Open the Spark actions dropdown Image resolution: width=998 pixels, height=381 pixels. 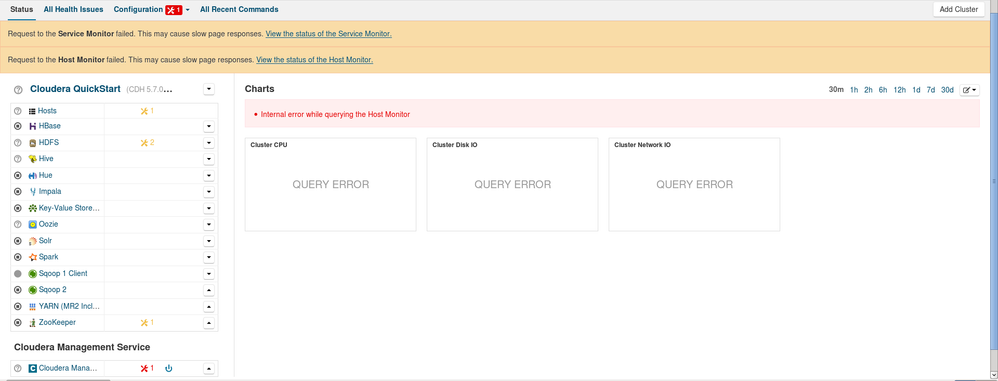209,257
